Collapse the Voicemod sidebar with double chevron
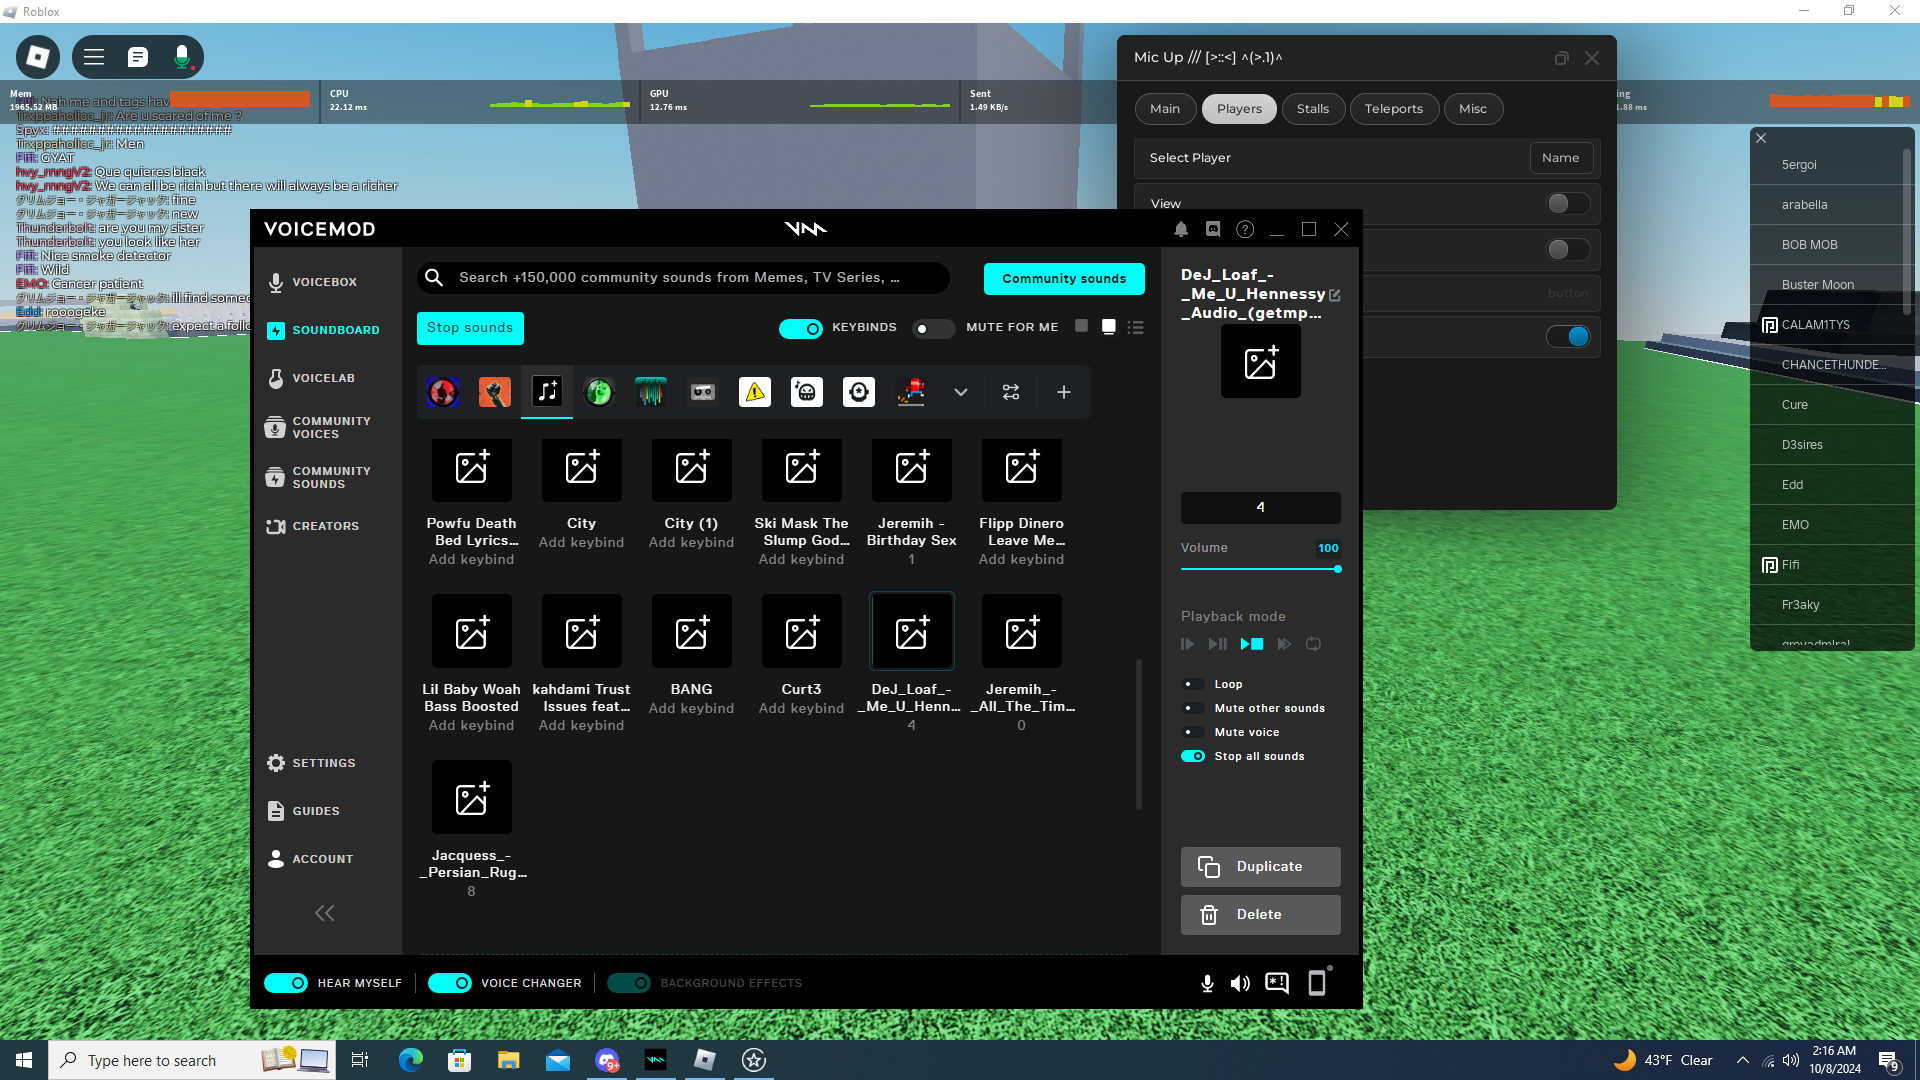This screenshot has width=1920, height=1080. pos(325,913)
